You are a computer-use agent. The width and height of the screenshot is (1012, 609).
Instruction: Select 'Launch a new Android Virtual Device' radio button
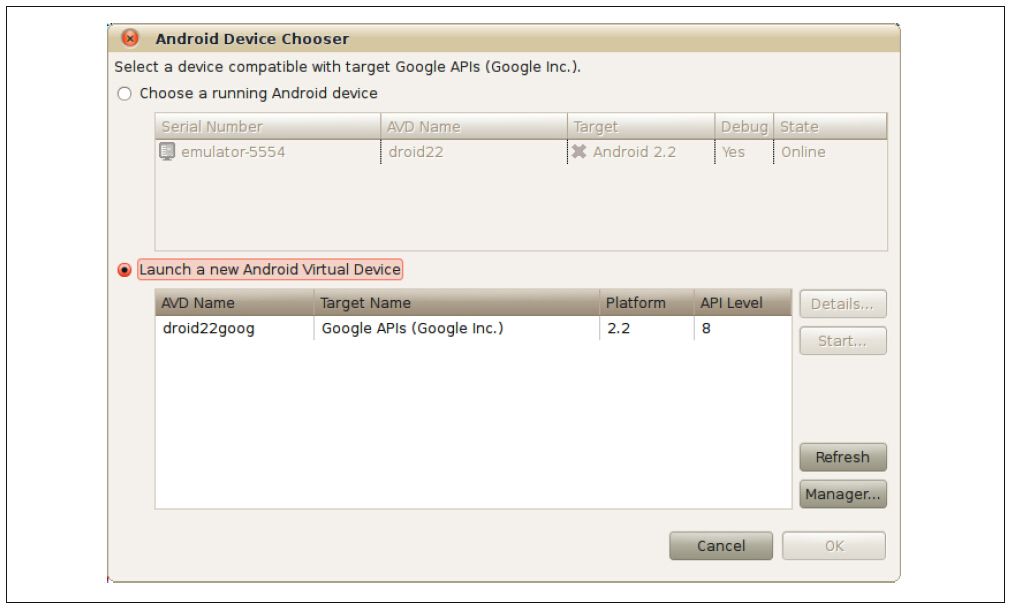point(125,270)
